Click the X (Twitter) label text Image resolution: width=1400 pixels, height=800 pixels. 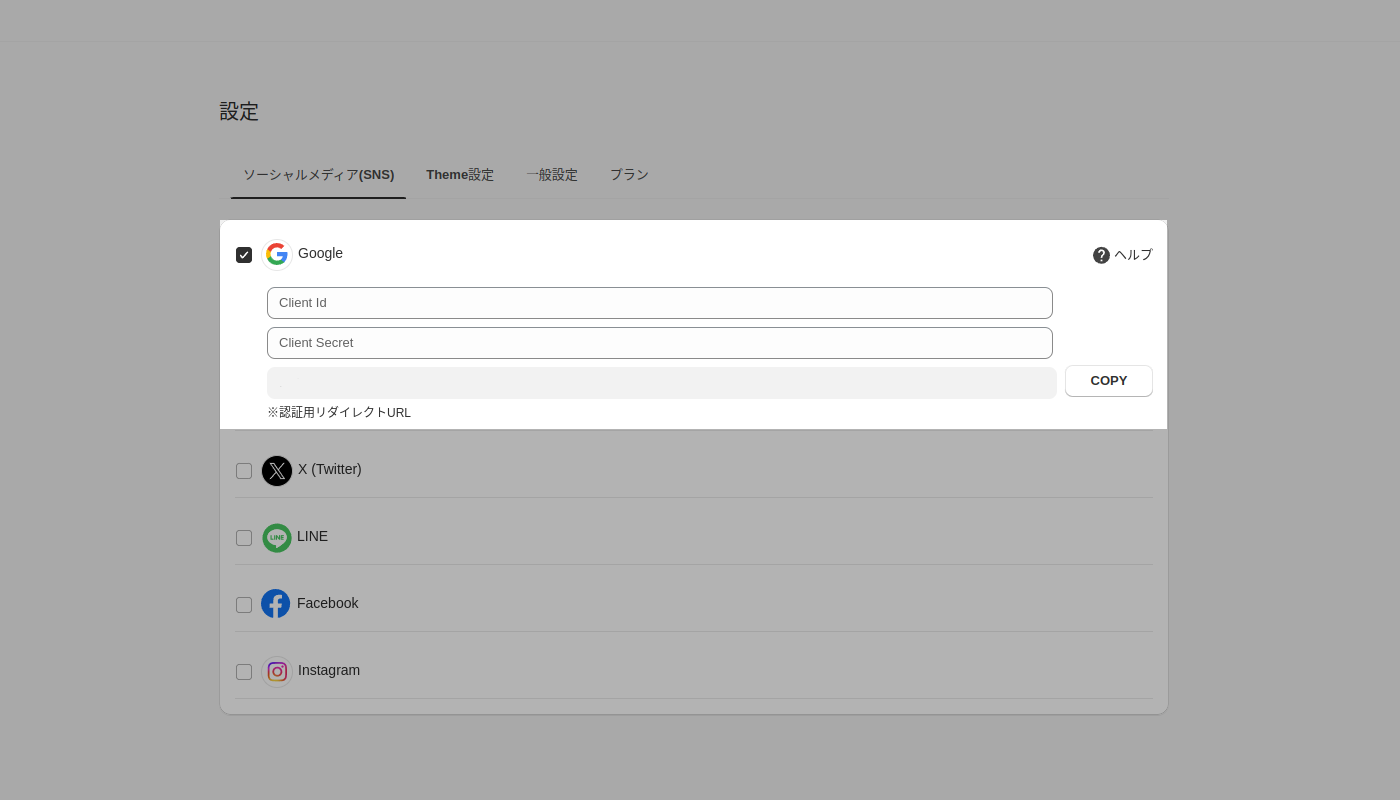coord(330,469)
